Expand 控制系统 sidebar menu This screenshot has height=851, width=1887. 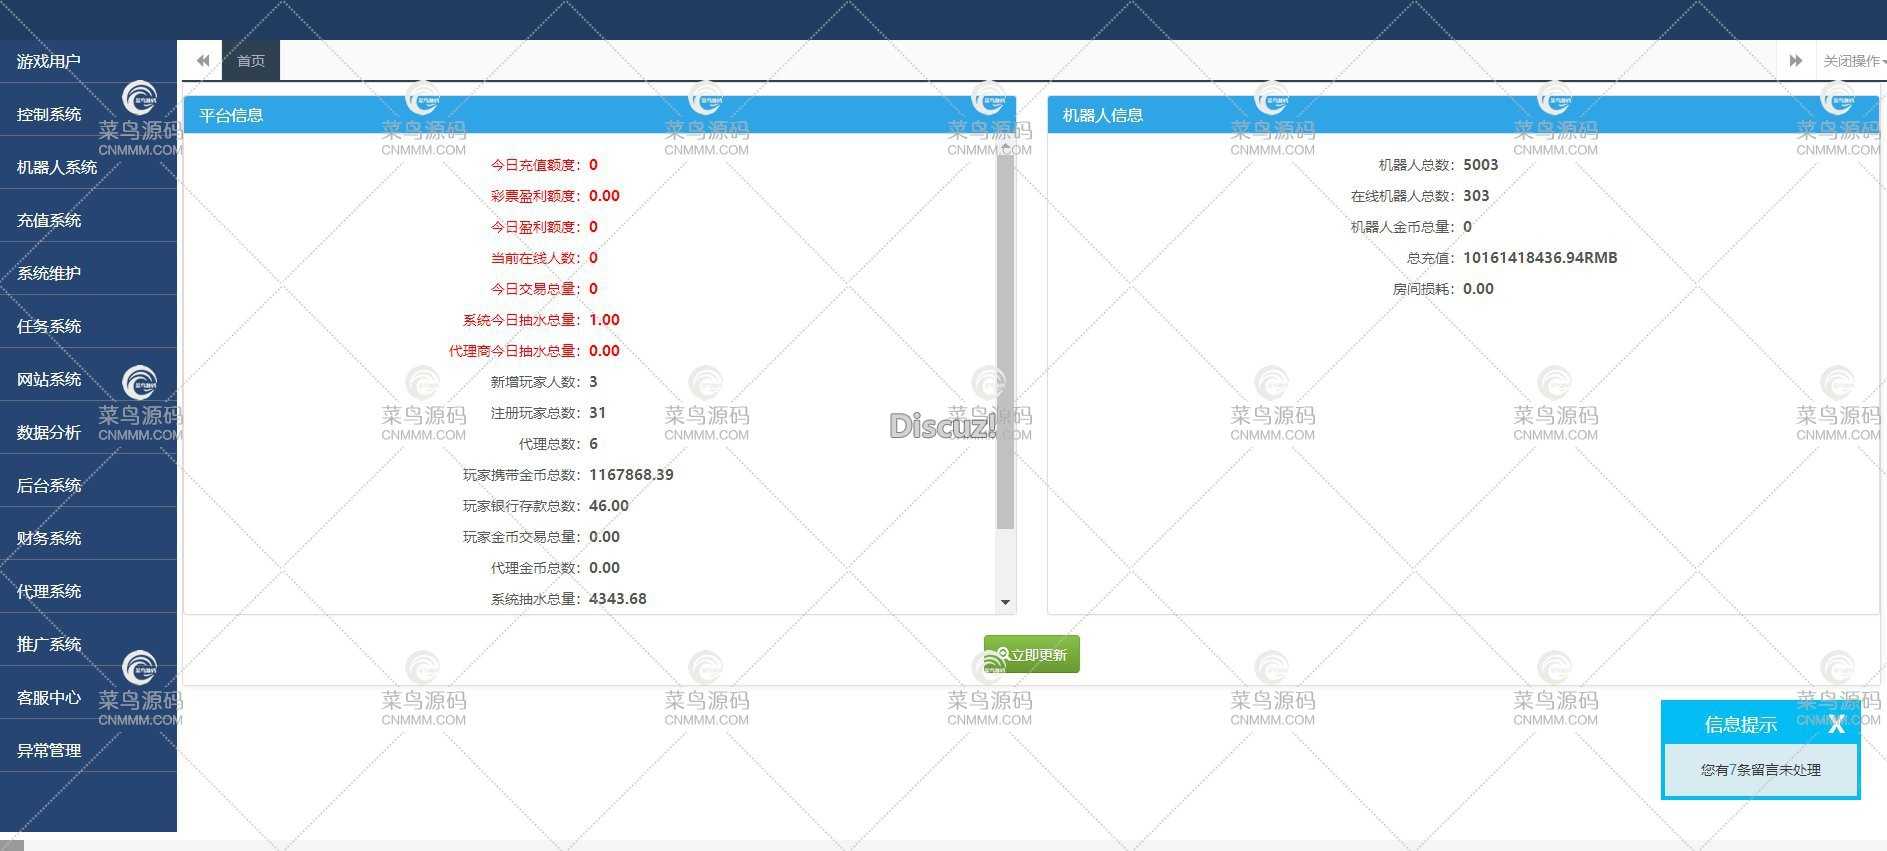49,115
